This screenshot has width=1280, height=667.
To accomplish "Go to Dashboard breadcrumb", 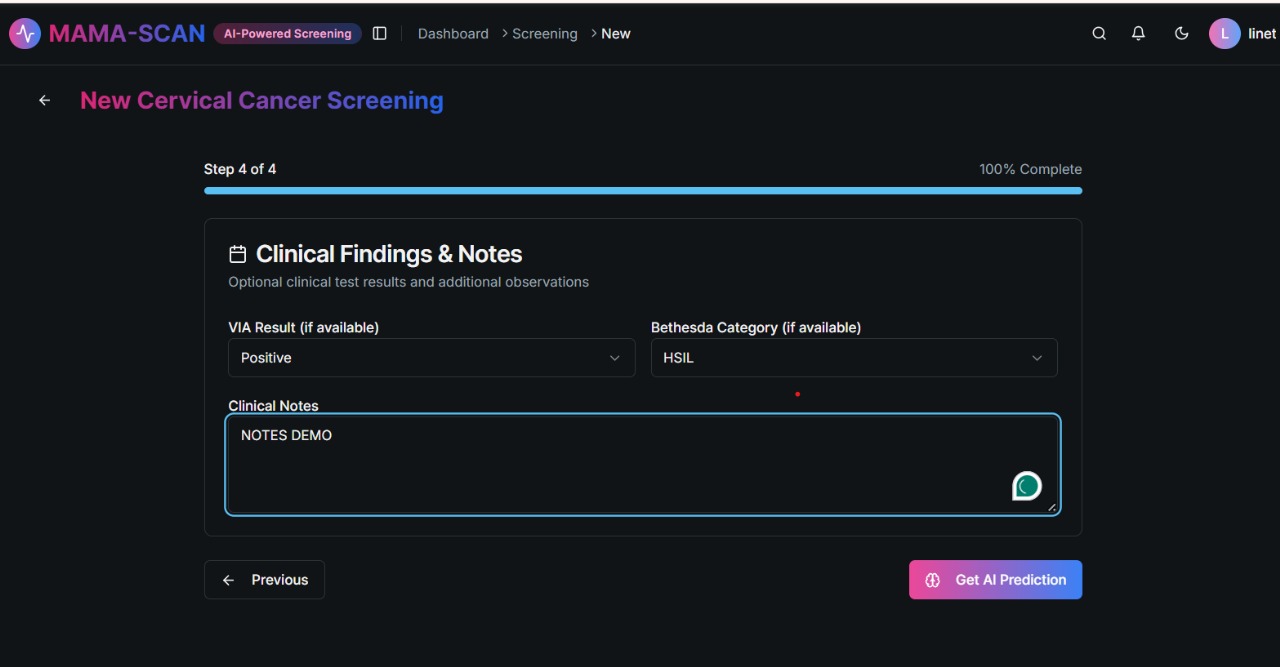I will coord(453,33).
